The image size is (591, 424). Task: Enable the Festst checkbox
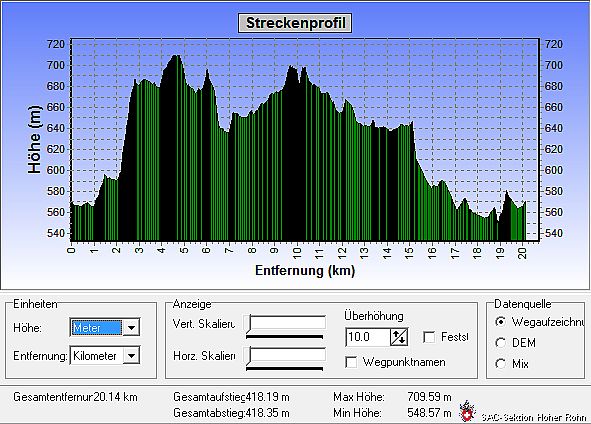(429, 337)
